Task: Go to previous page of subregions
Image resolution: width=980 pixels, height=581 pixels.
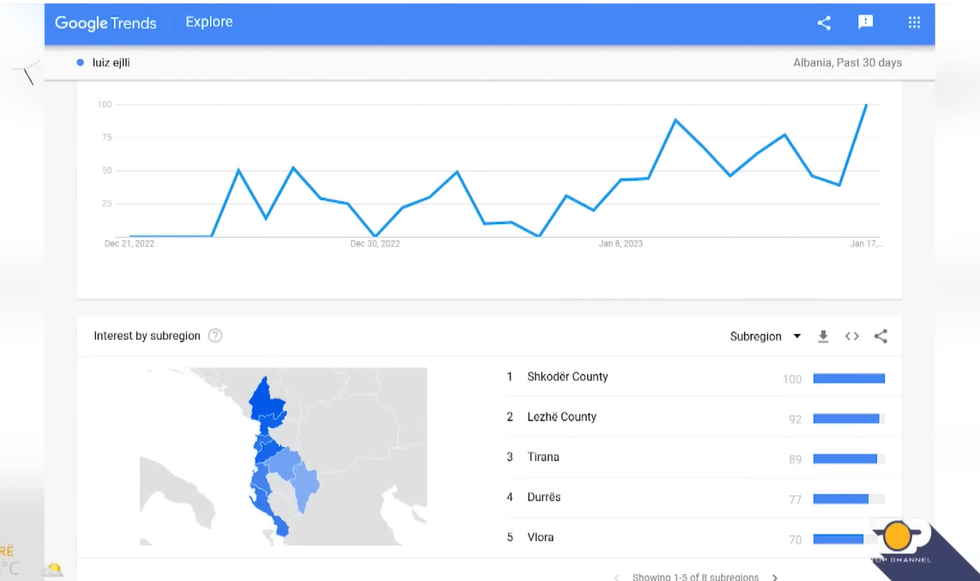Action: (616, 577)
